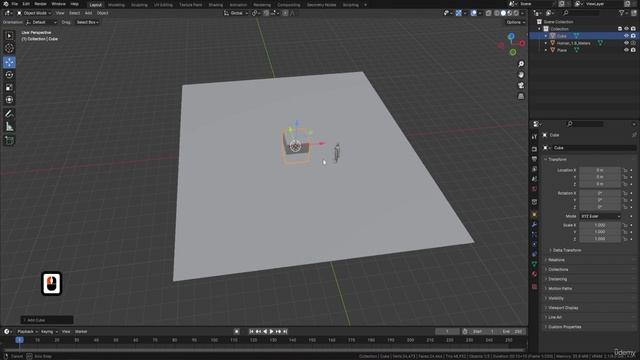Click the play animation button

click(271, 331)
